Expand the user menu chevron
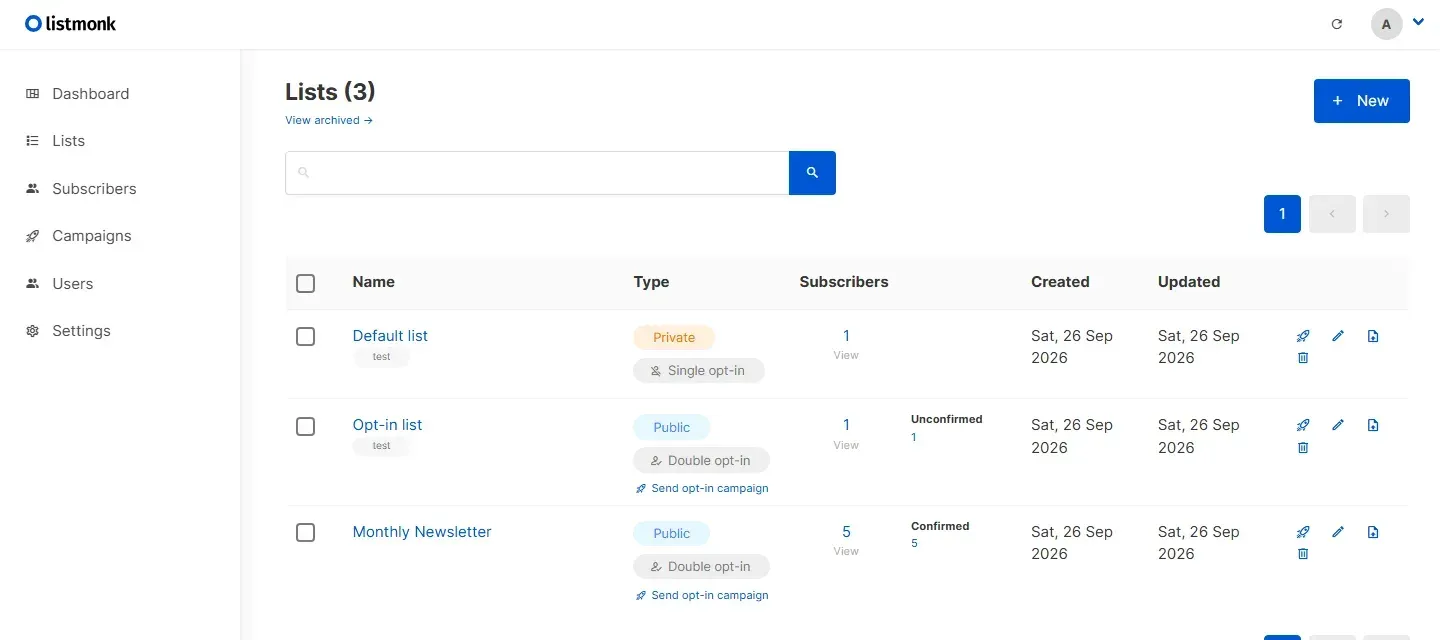The width and height of the screenshot is (1440, 640). tap(1418, 22)
